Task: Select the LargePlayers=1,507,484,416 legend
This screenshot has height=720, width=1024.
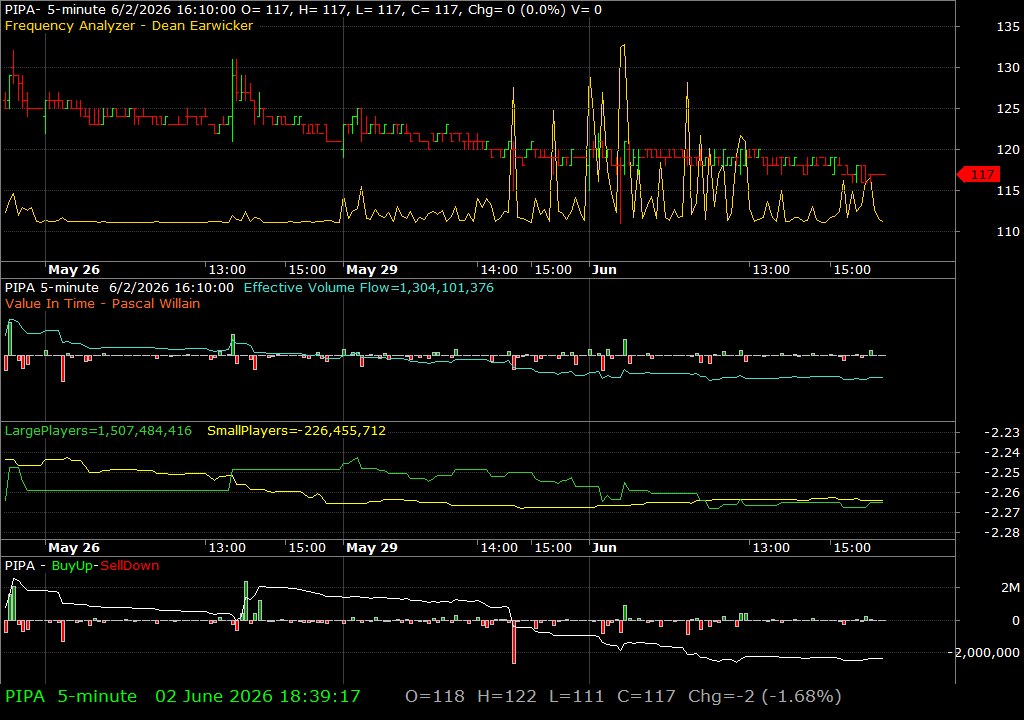Action: click(x=98, y=431)
